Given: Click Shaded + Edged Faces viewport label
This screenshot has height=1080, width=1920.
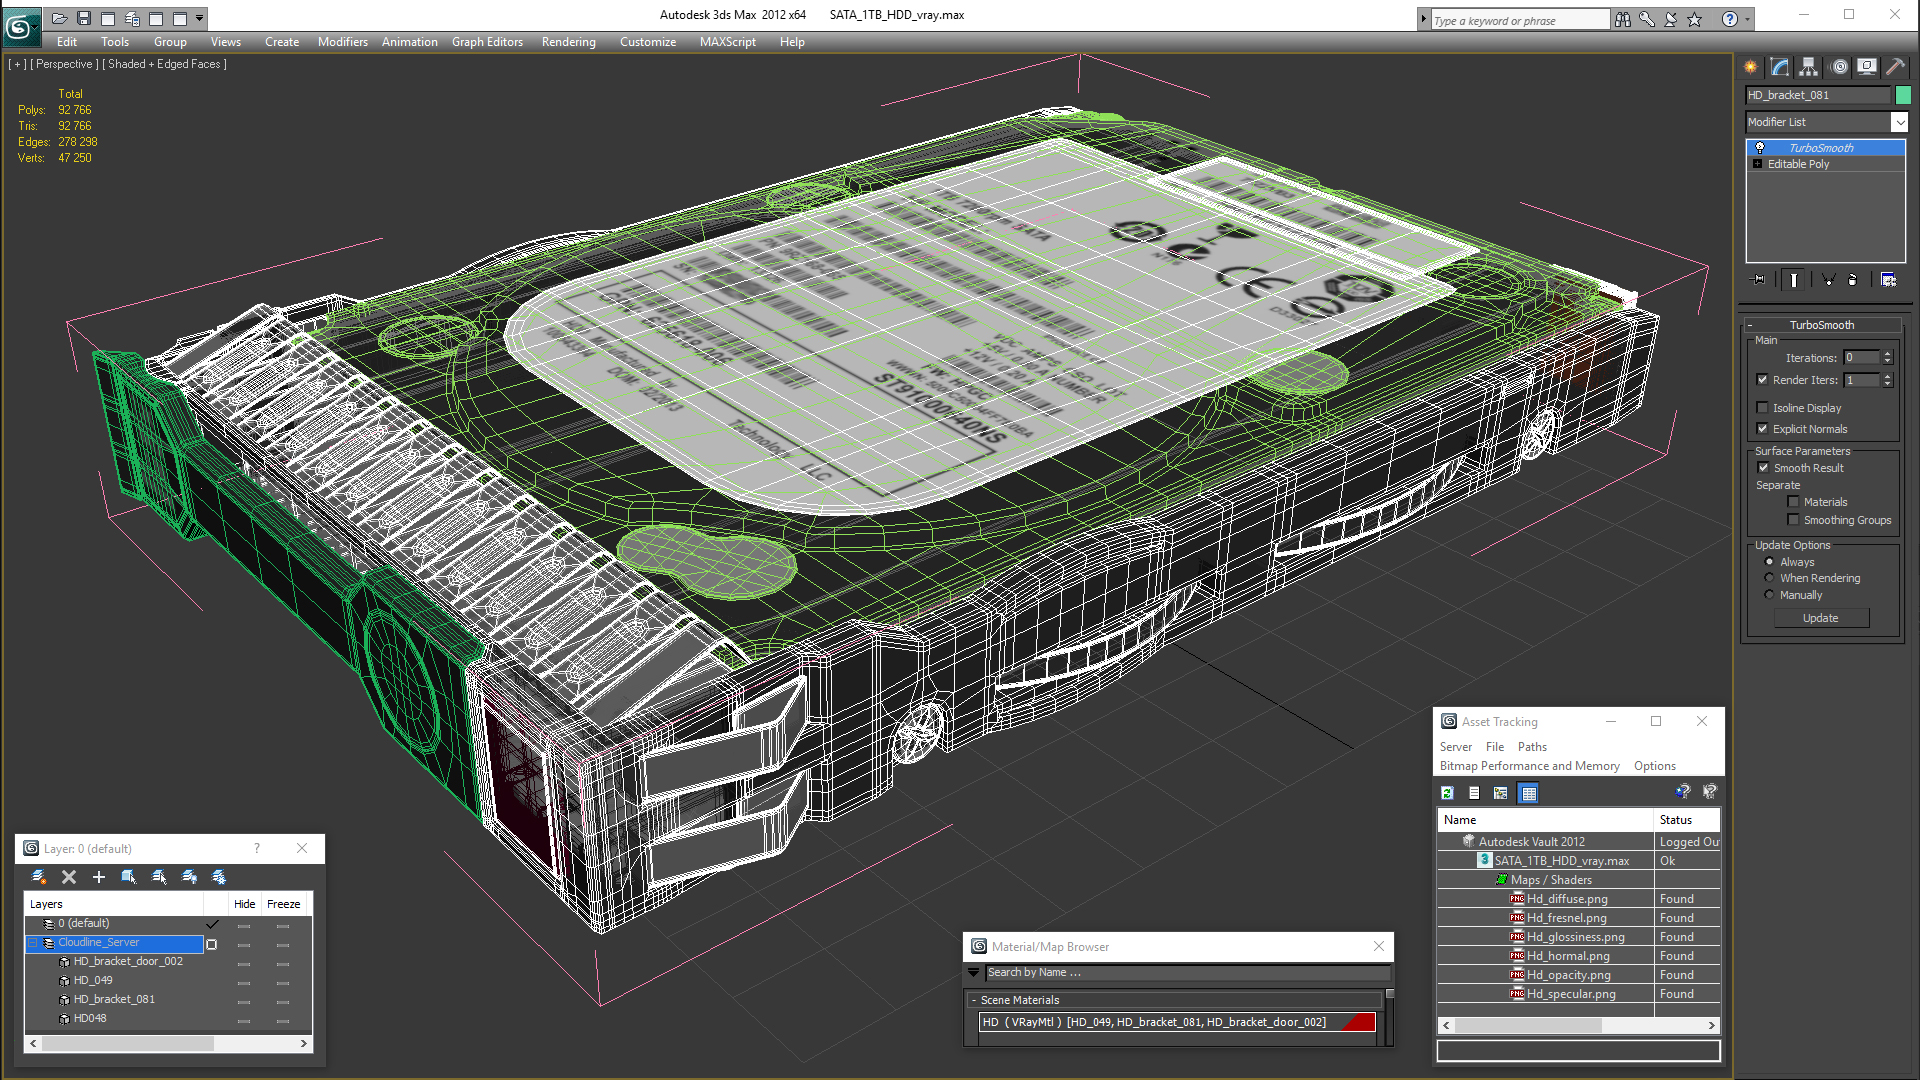Looking at the screenshot, I should pyautogui.click(x=164, y=64).
